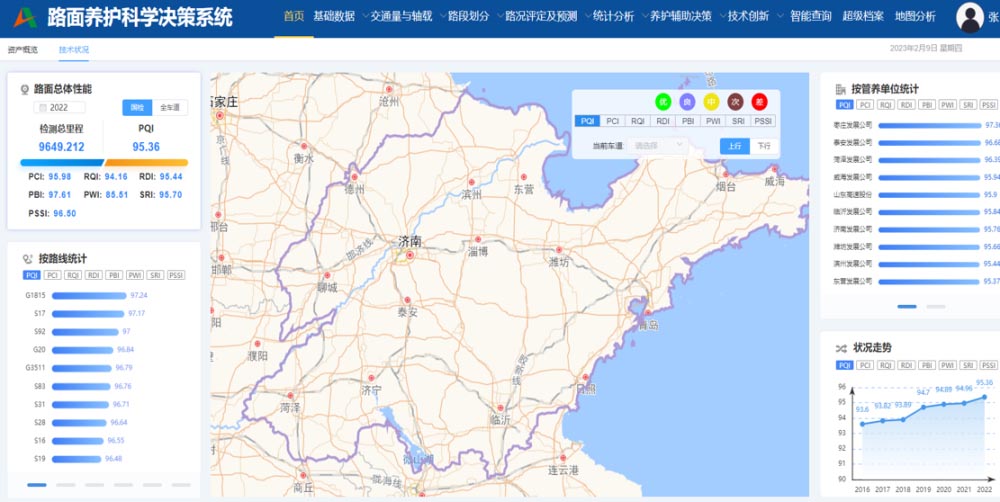
Task: Expand the 养护辅助决策 menu
Action: (x=680, y=17)
